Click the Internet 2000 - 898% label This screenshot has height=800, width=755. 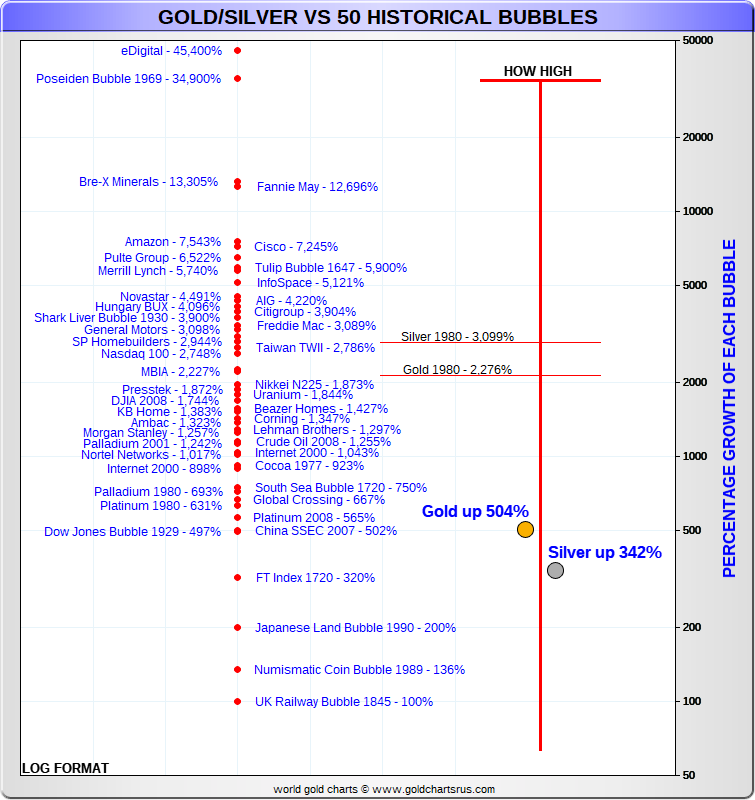click(164, 469)
